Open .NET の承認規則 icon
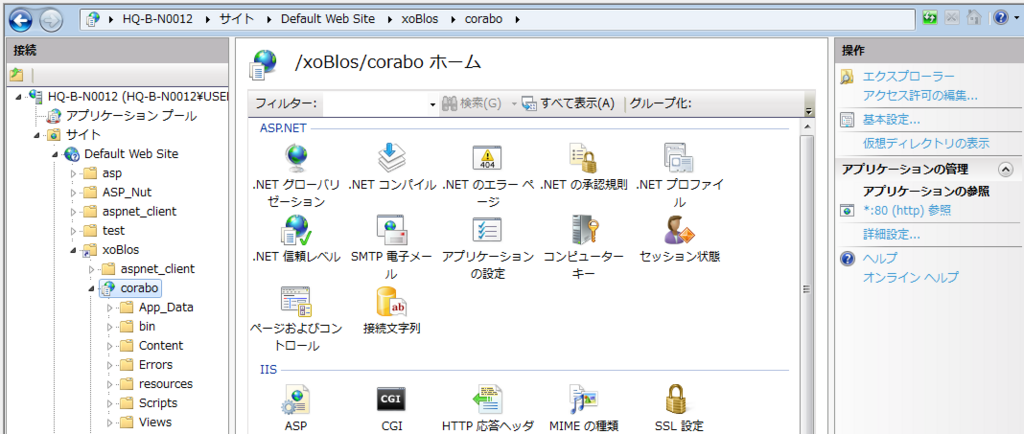1024x434 pixels. pos(583,157)
